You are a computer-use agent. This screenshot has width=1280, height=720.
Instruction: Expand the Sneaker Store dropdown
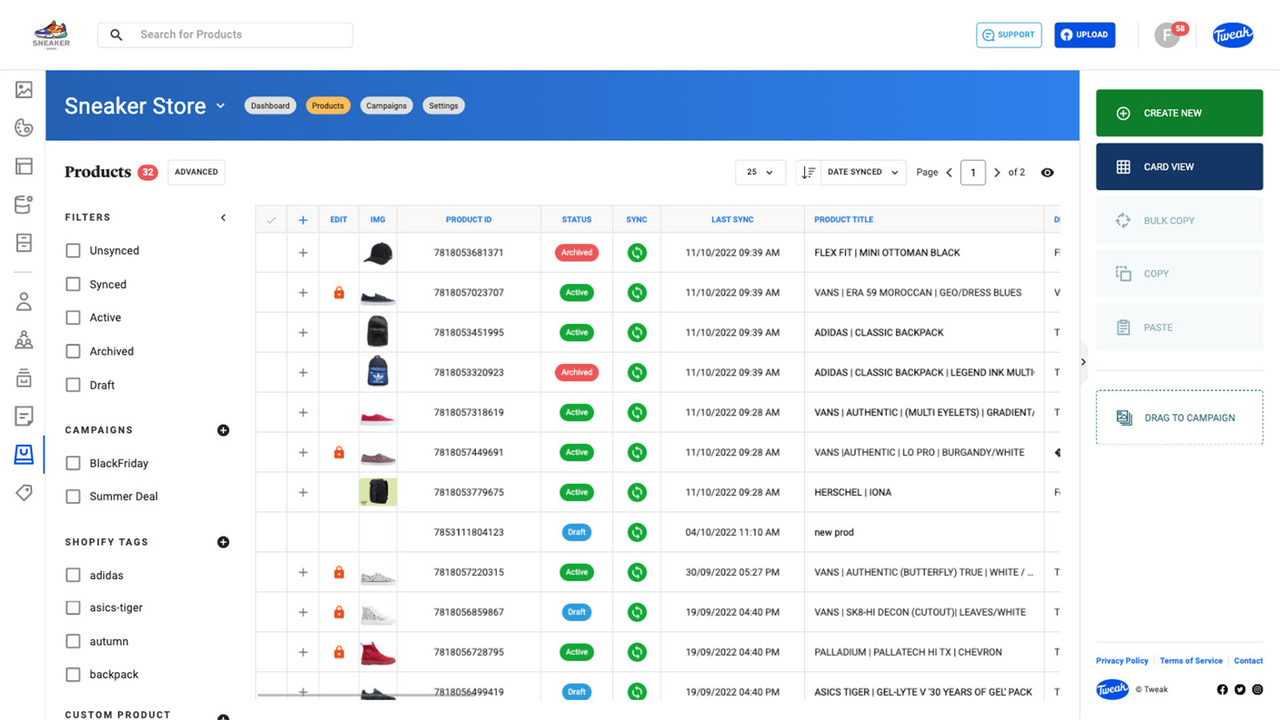(220, 105)
